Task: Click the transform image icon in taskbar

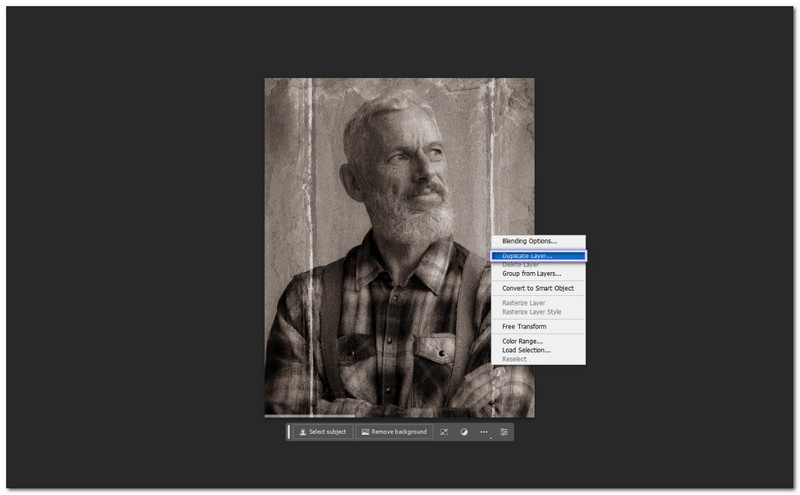Action: click(444, 432)
